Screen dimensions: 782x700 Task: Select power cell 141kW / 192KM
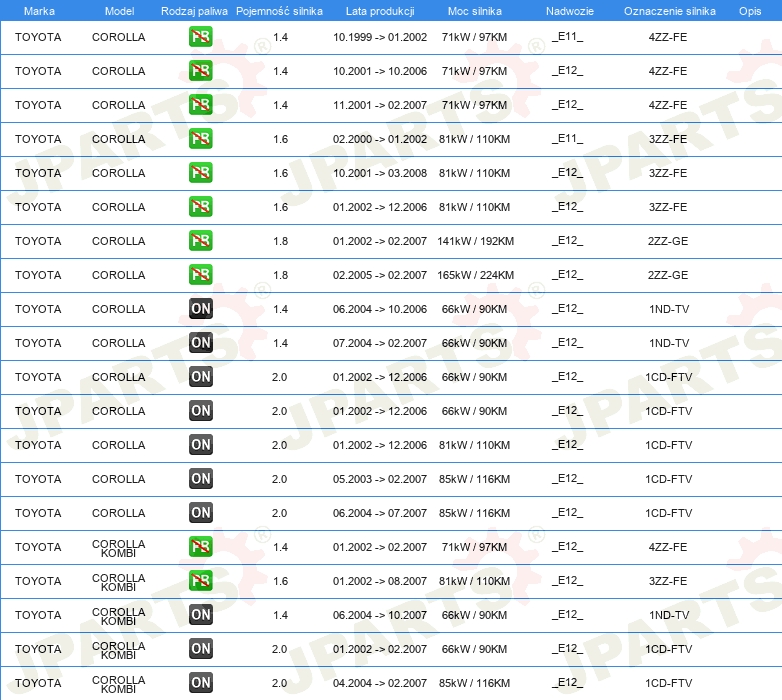tap(475, 241)
